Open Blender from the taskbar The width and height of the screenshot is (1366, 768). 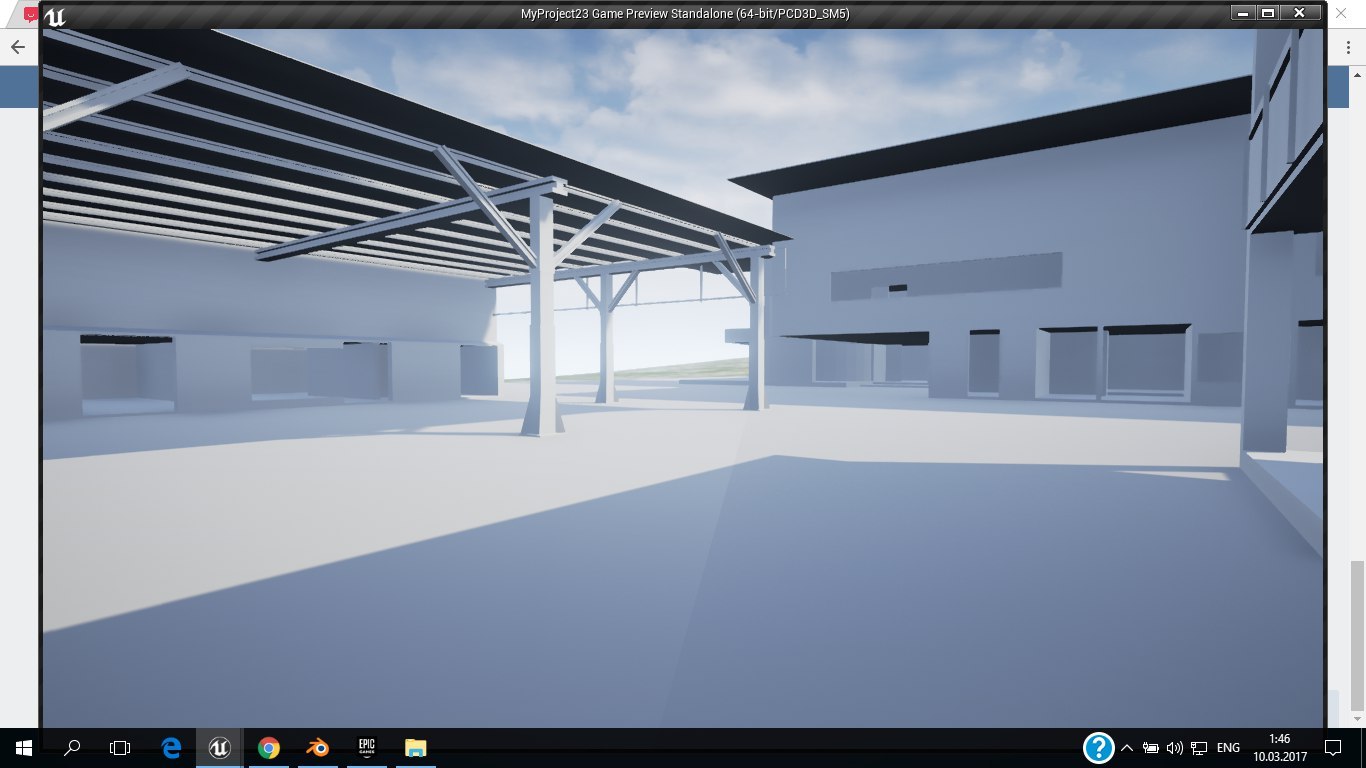tap(317, 747)
